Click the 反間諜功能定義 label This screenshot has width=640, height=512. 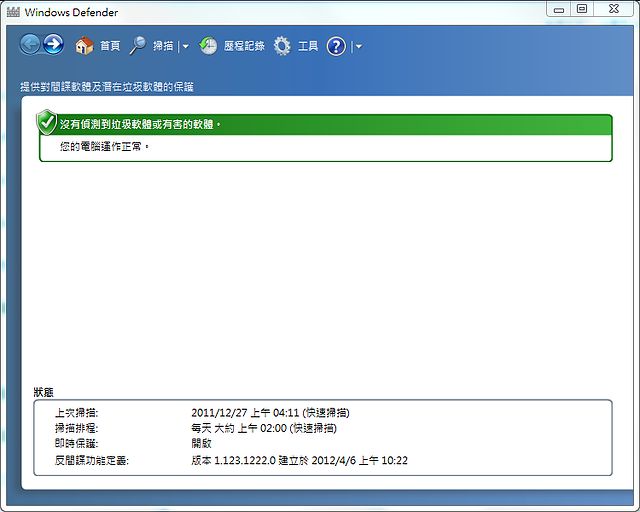pyautogui.click(x=91, y=460)
